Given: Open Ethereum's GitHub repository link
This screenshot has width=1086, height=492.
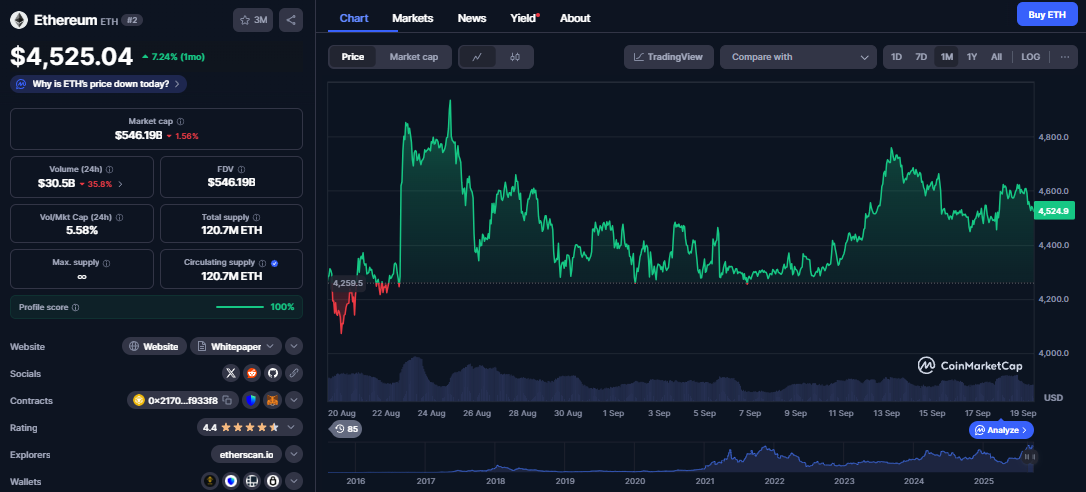Looking at the screenshot, I should pos(273,374).
